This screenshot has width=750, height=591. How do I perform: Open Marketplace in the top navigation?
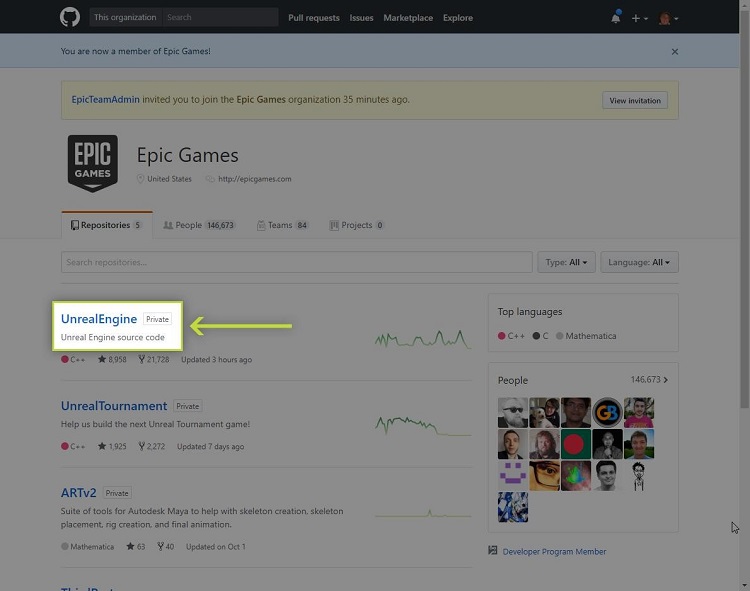408,18
